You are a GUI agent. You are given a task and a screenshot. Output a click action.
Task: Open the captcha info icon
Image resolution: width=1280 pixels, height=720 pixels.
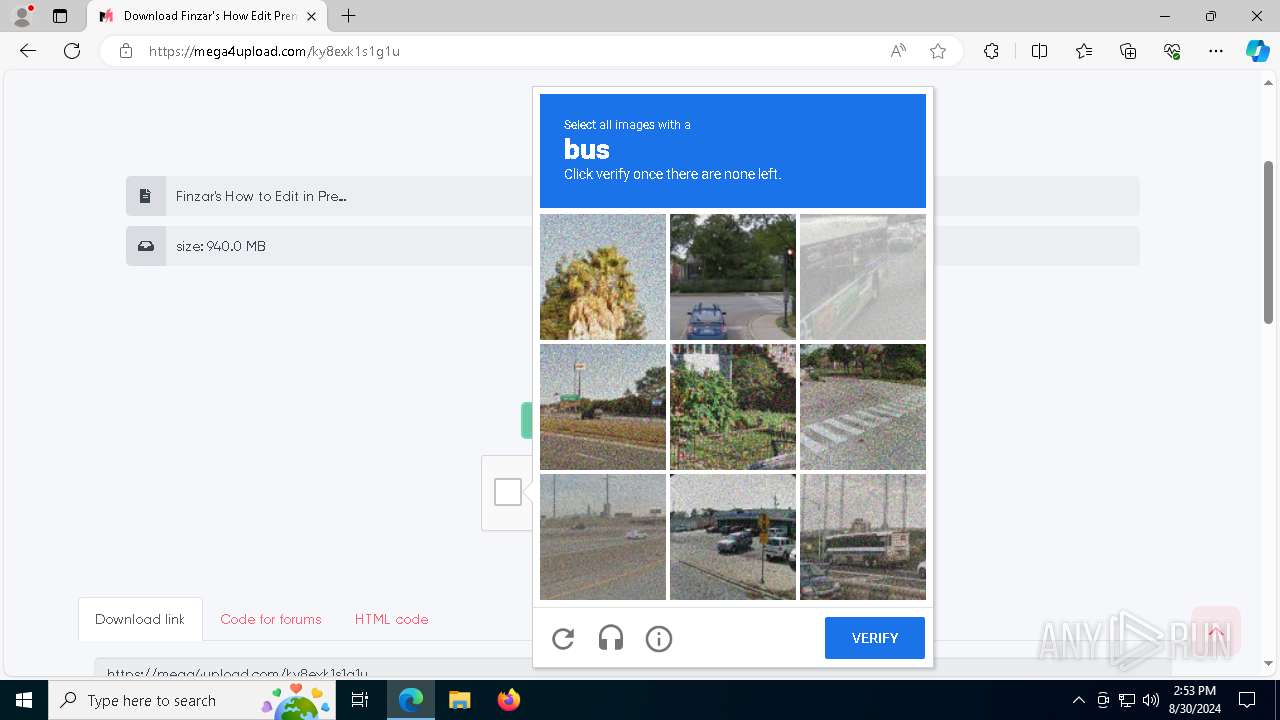[x=659, y=638]
